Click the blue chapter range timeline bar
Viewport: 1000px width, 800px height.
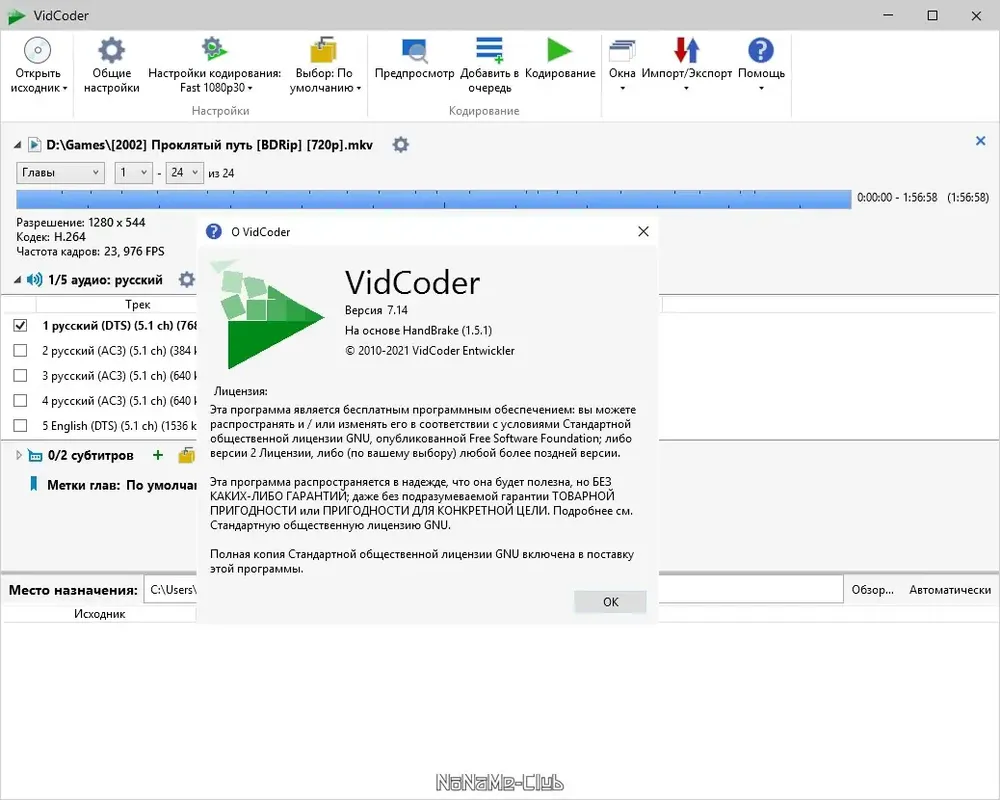pos(433,199)
